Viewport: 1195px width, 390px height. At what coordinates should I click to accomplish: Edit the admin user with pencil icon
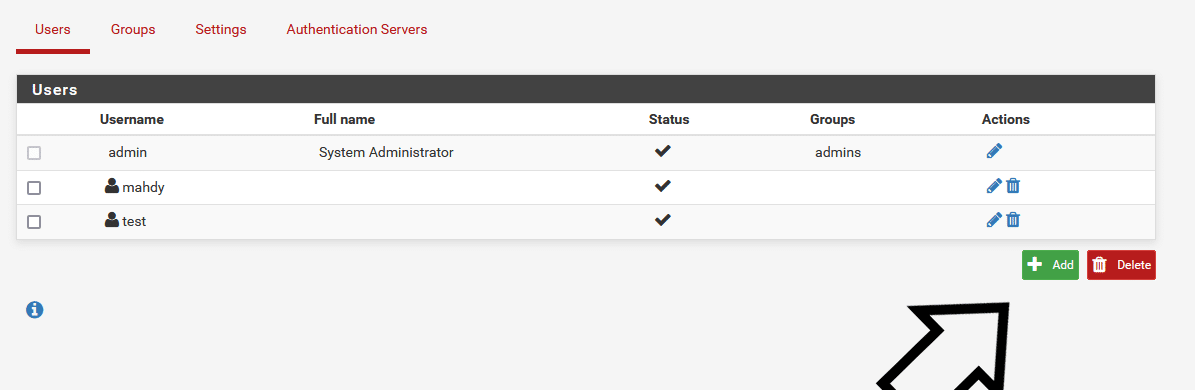tap(994, 151)
